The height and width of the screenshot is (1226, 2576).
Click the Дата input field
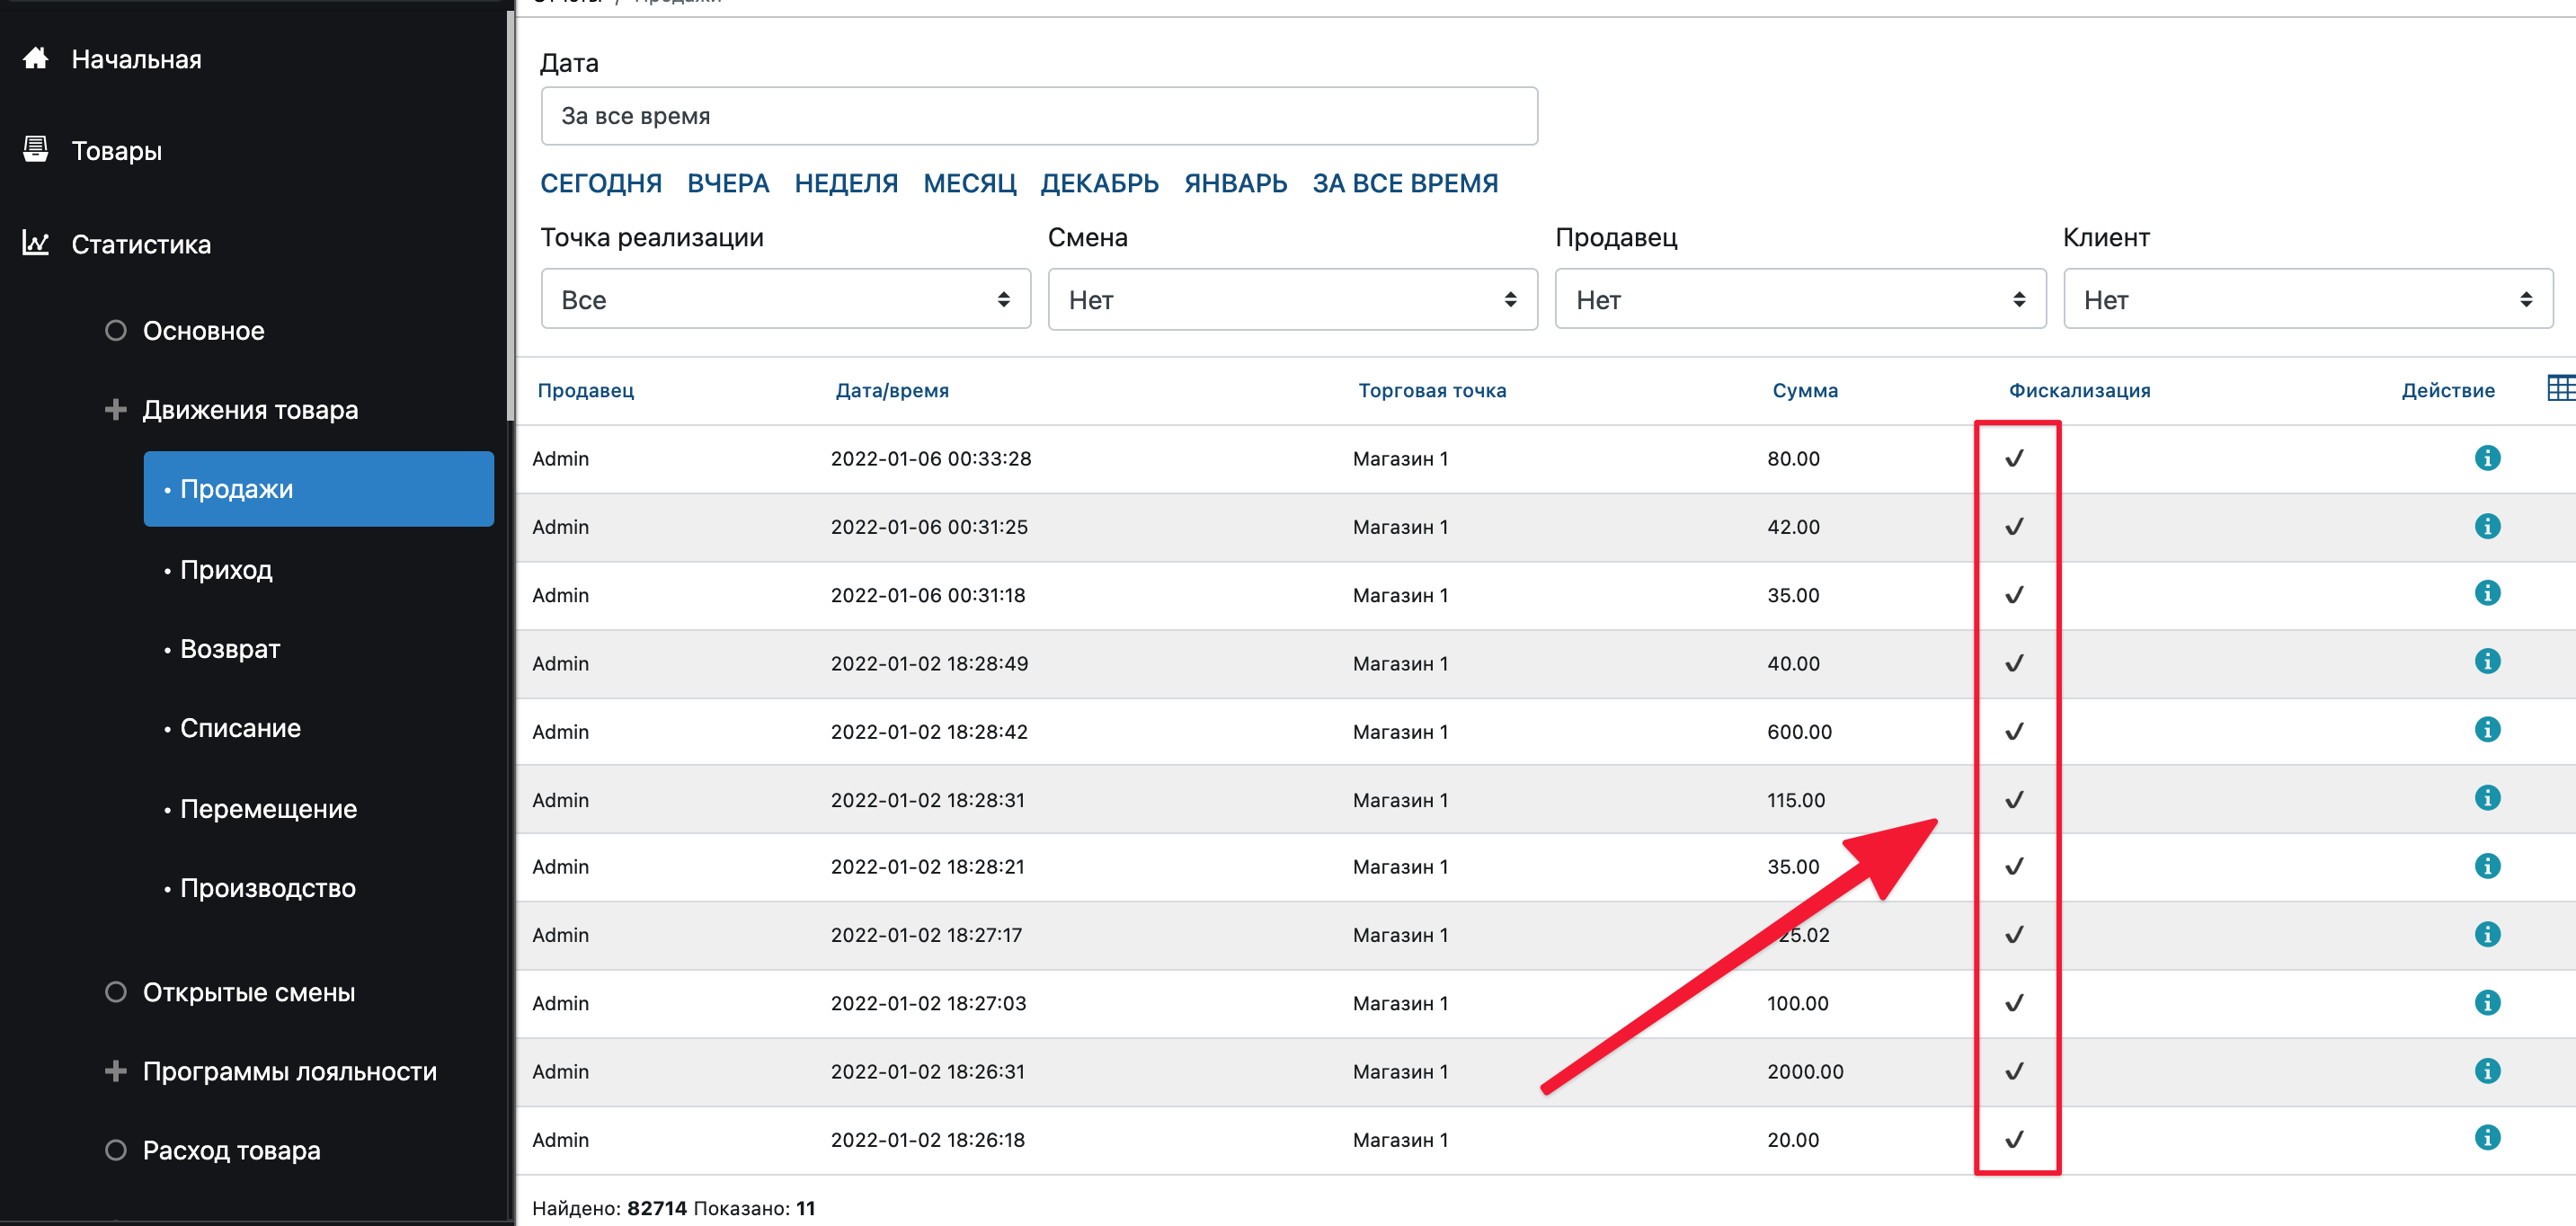[1038, 116]
